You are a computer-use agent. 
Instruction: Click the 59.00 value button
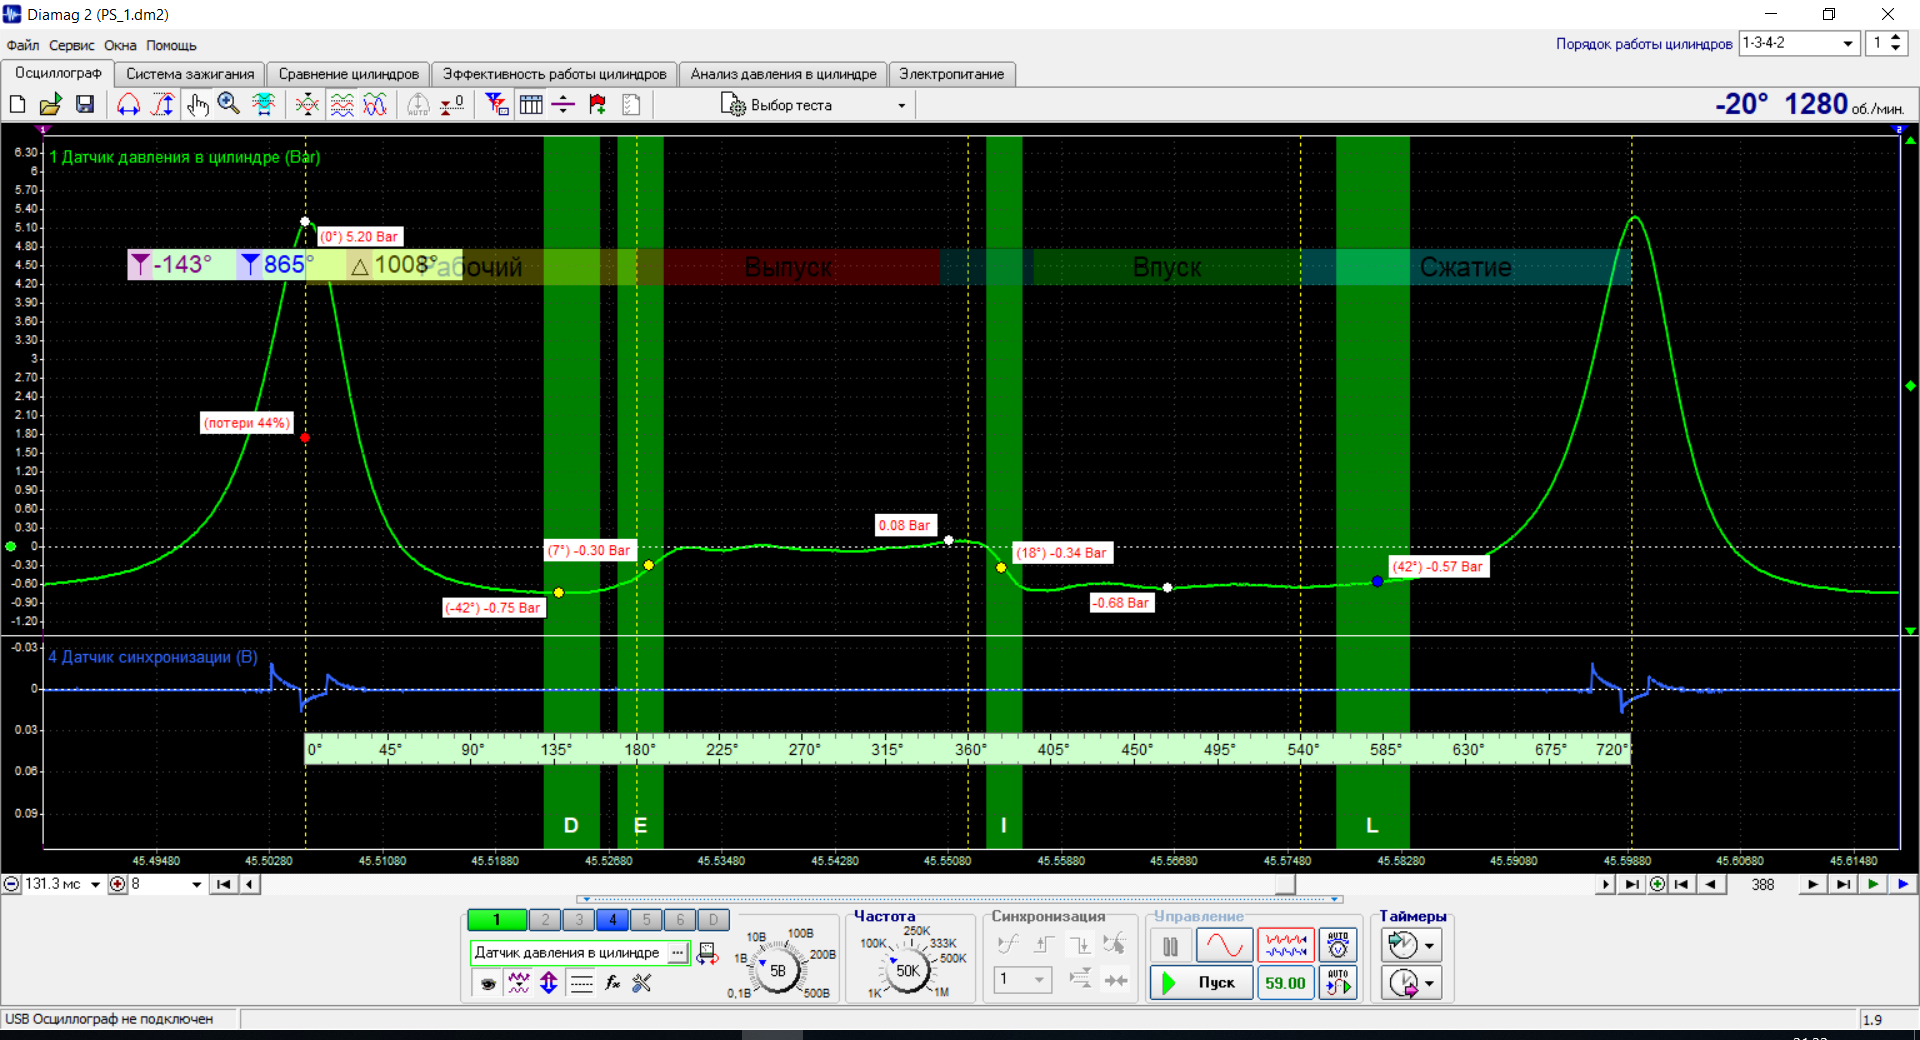point(1285,983)
